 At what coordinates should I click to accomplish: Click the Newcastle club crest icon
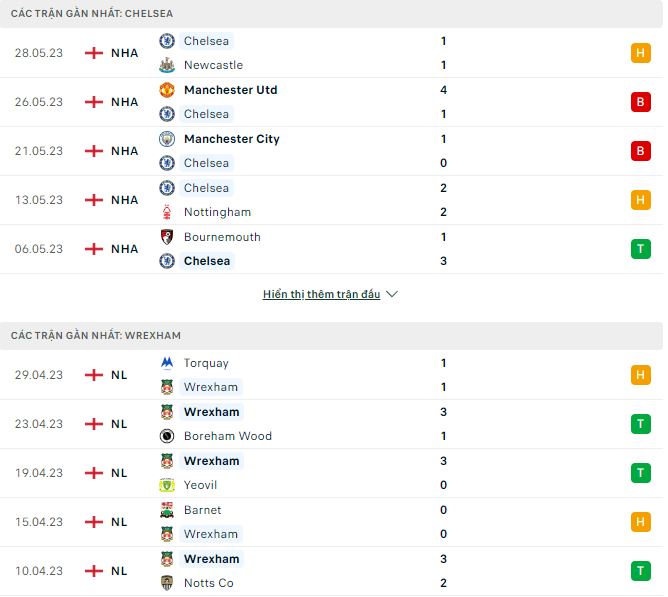[167, 65]
